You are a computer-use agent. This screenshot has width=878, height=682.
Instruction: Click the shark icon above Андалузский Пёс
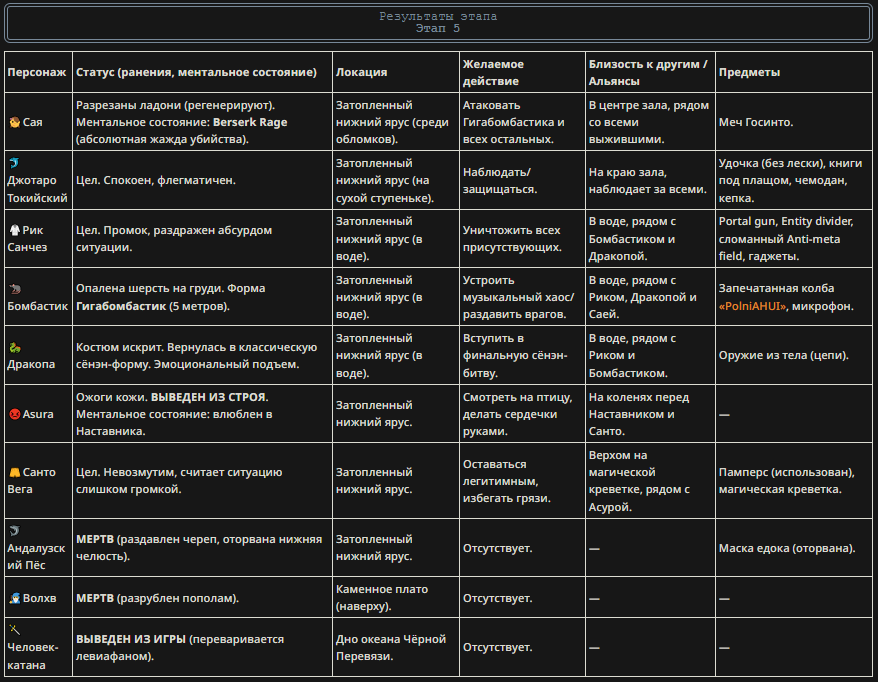(x=15, y=531)
